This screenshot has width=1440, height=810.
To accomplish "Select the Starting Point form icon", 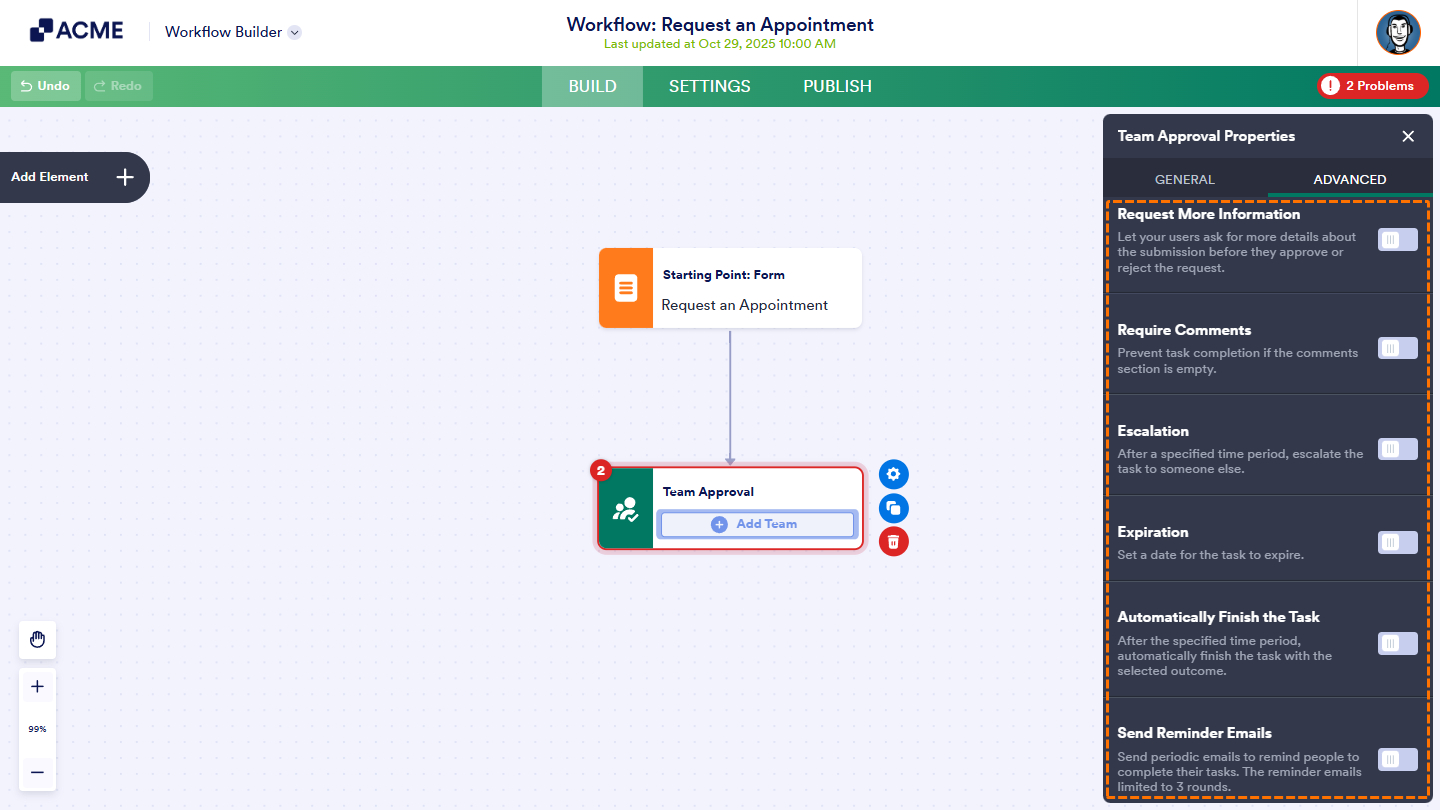I will tap(626, 288).
